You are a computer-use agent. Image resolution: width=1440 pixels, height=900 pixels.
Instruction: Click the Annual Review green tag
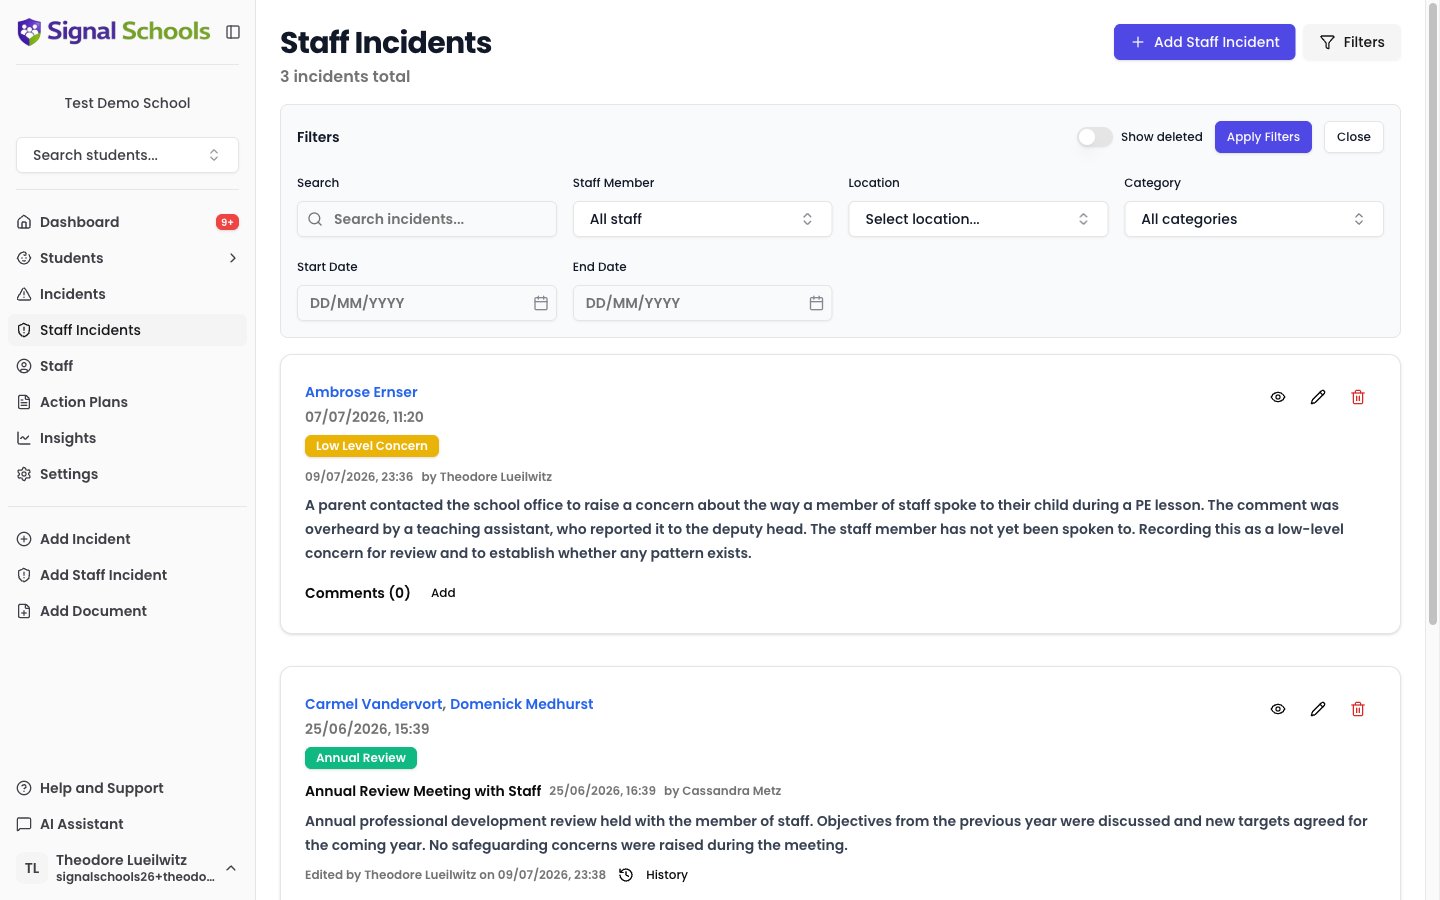(x=361, y=758)
